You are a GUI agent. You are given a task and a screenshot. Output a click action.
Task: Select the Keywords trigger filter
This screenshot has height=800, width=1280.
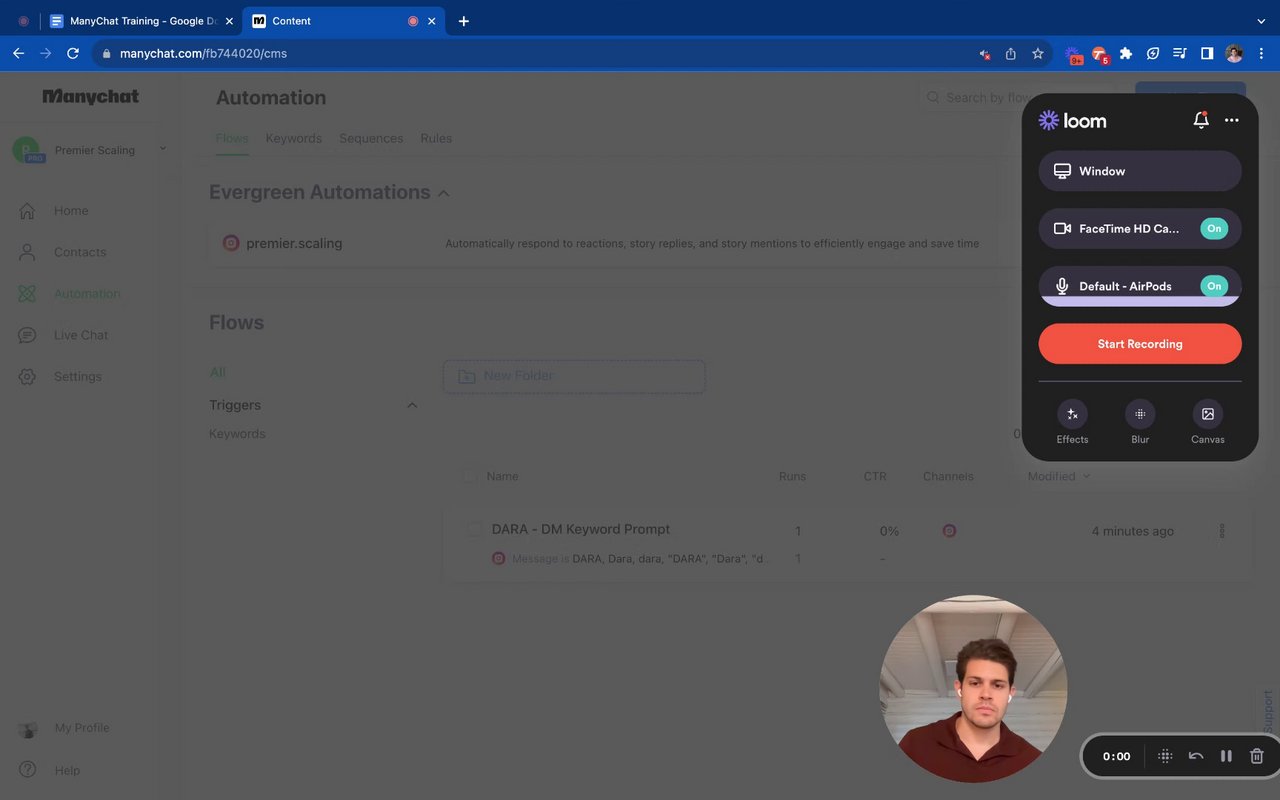237,434
